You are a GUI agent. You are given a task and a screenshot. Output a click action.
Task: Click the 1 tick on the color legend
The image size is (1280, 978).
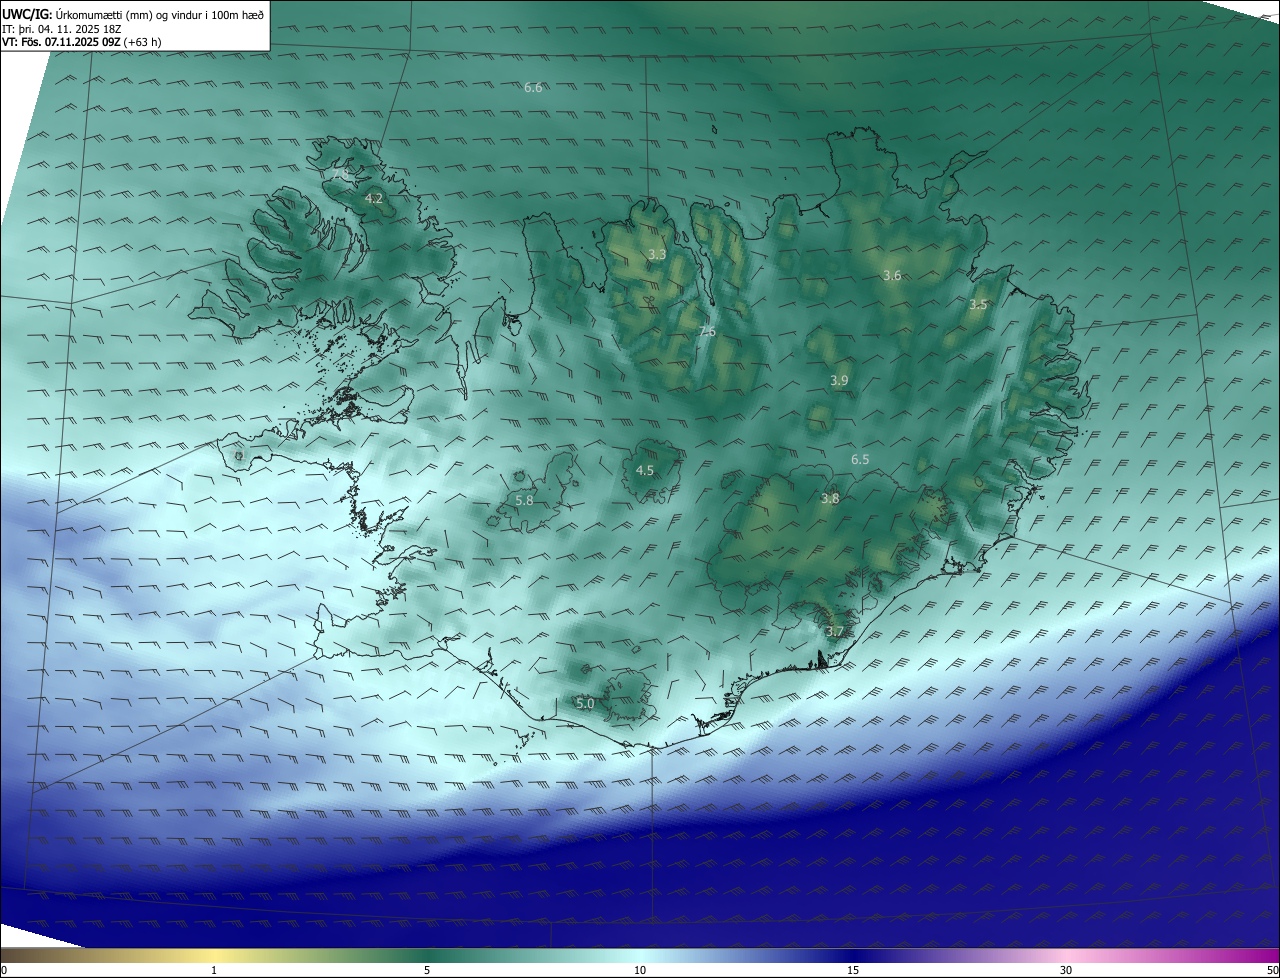[x=214, y=970]
